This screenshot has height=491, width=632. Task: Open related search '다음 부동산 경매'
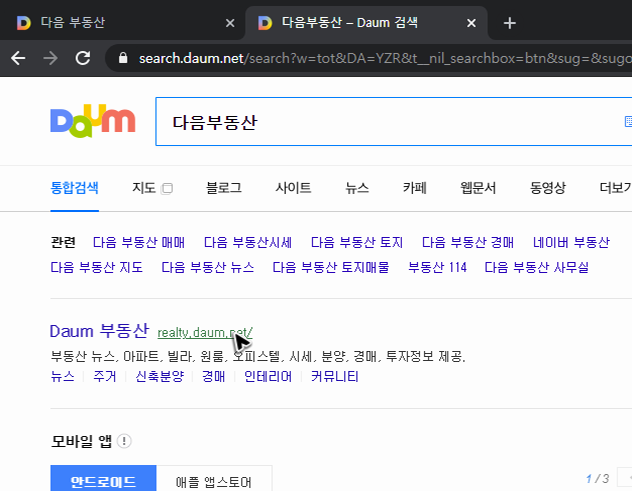(x=468, y=243)
